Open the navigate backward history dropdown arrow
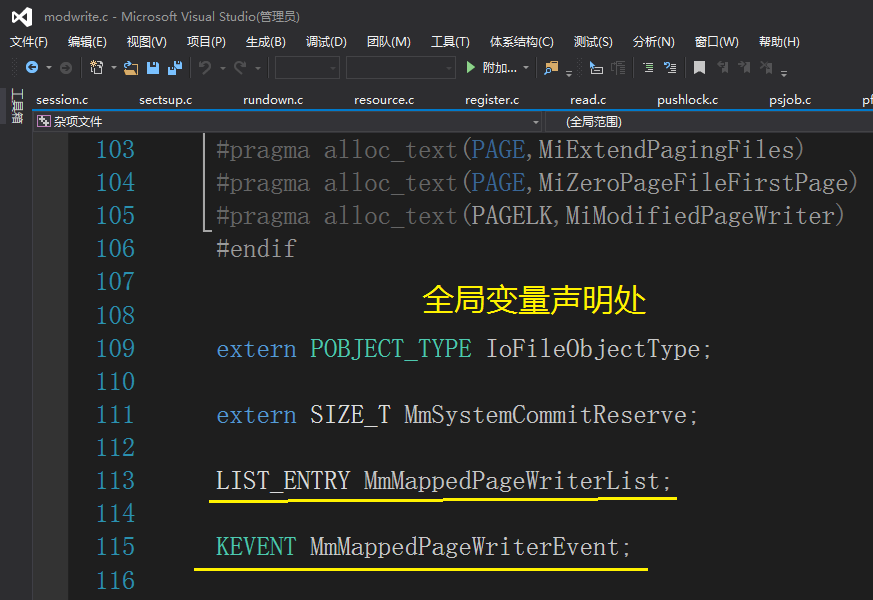 [49, 68]
